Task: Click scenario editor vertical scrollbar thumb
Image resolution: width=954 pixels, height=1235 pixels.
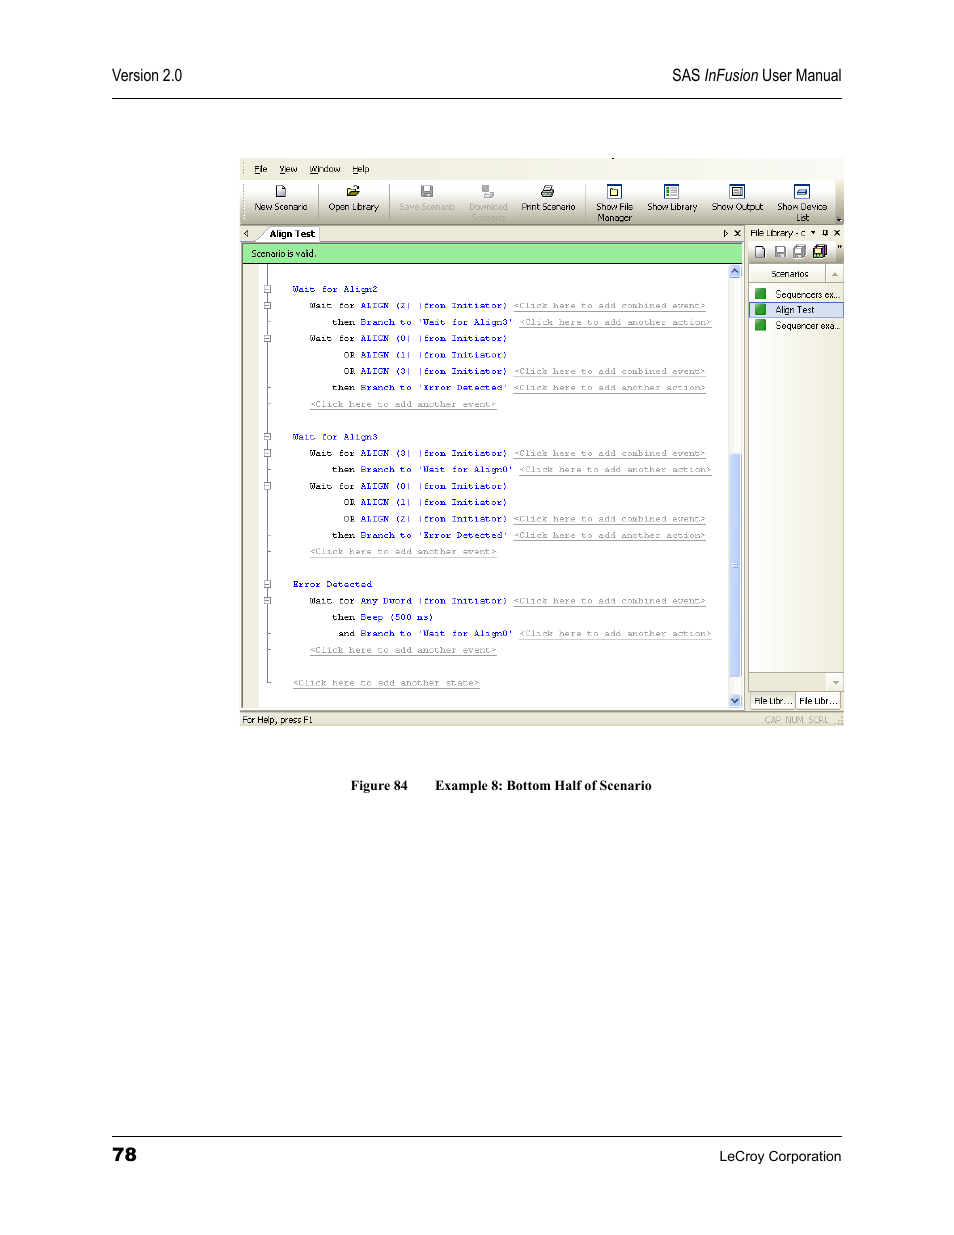Action: [735, 565]
